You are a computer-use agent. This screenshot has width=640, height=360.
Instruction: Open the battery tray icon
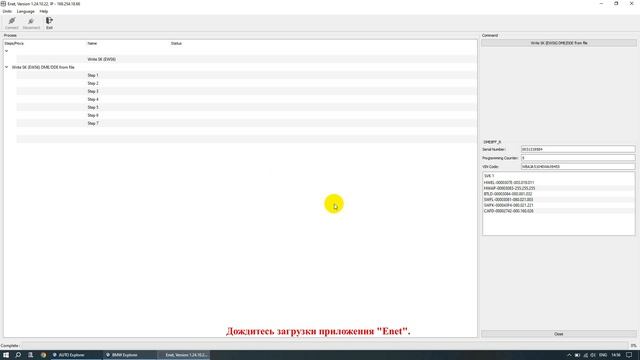coord(577,355)
